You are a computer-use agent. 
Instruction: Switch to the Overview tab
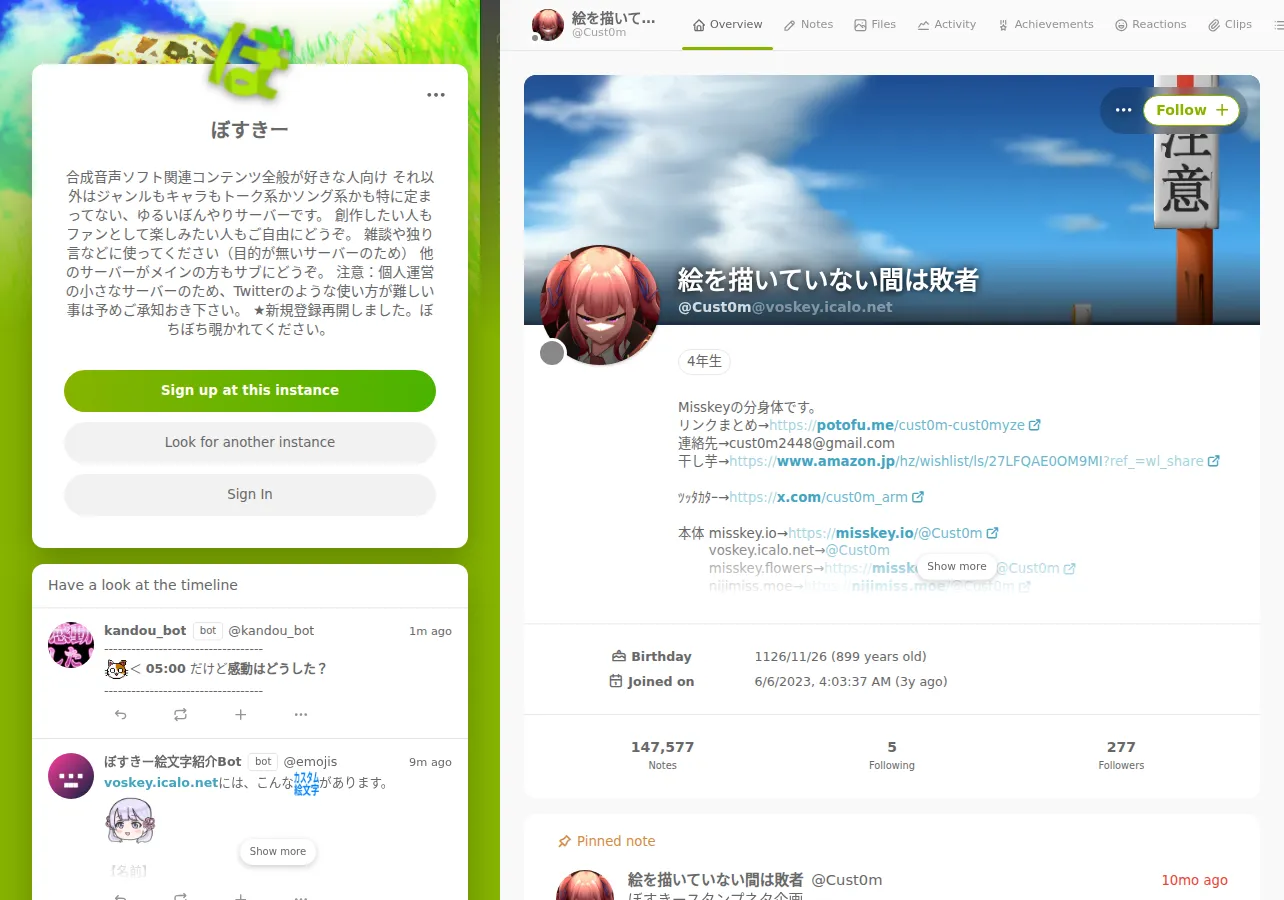[727, 25]
